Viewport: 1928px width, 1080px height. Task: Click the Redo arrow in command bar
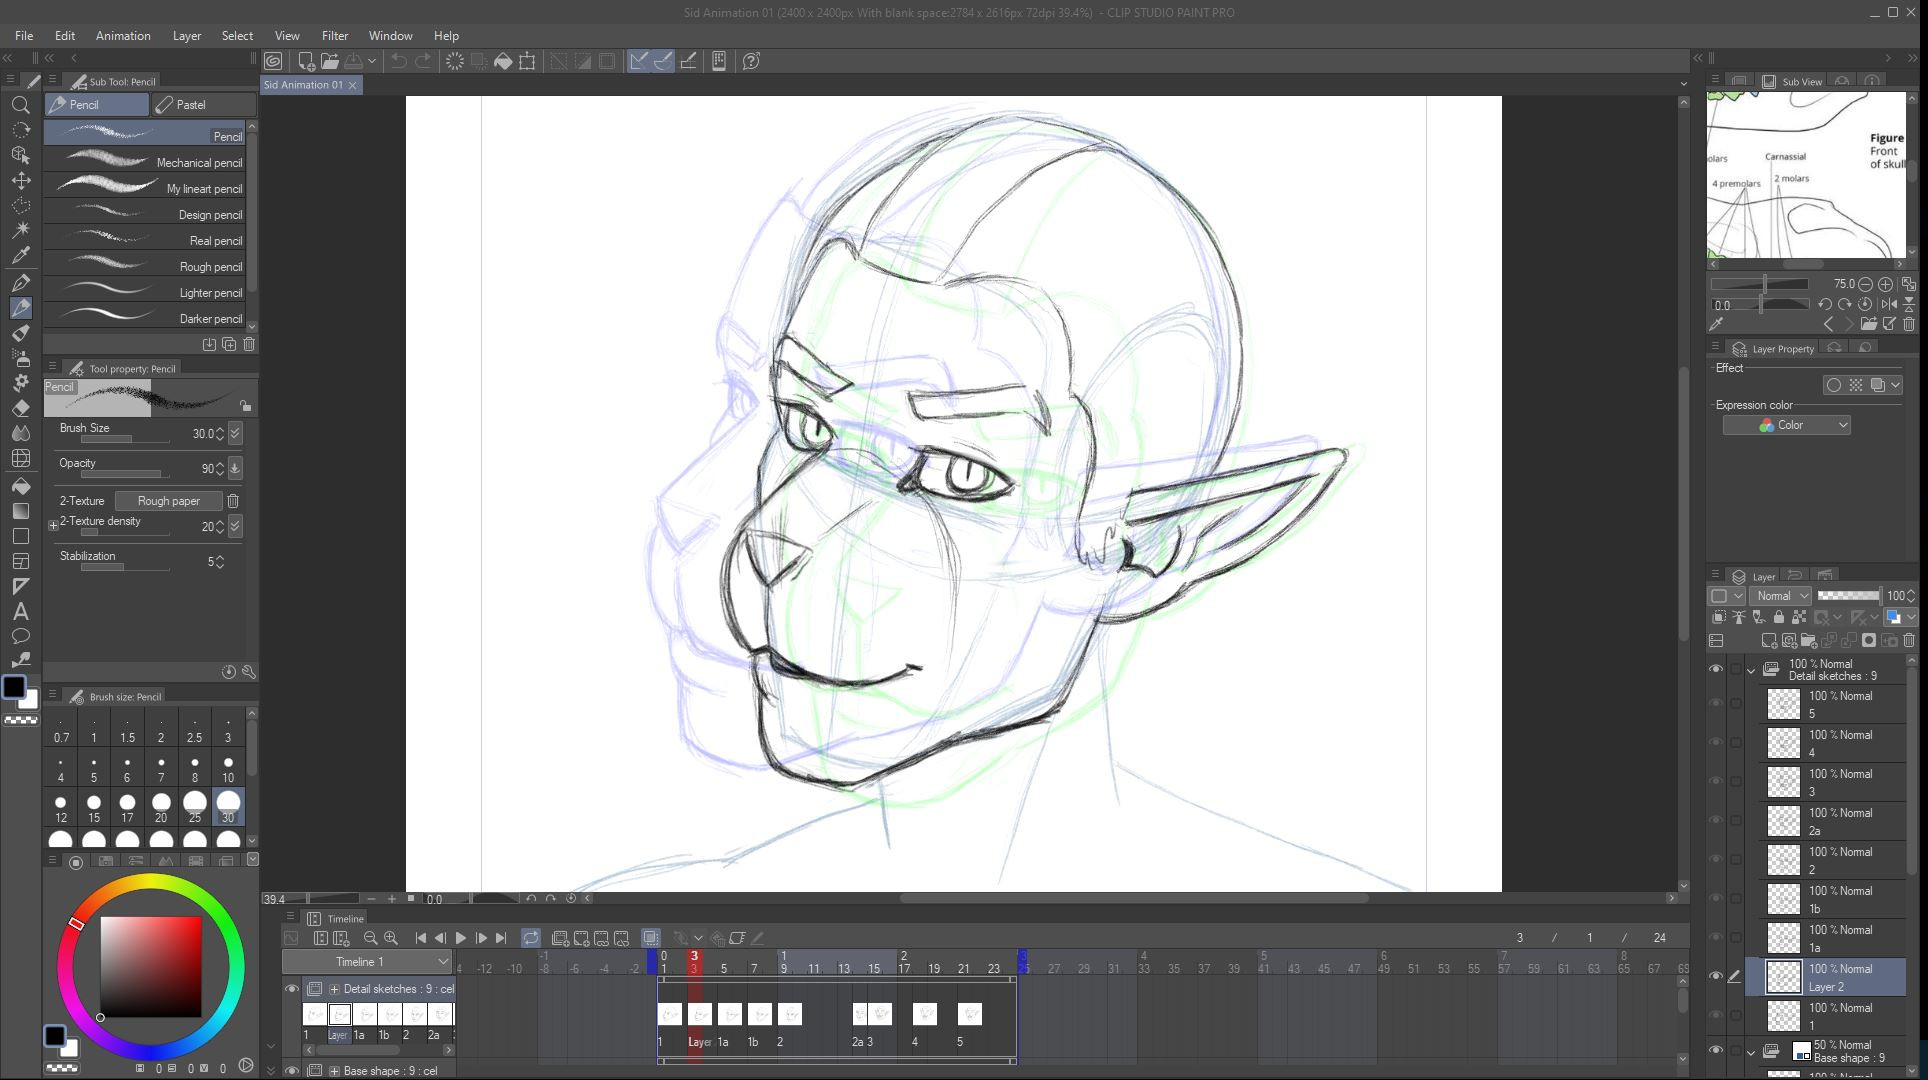423,61
